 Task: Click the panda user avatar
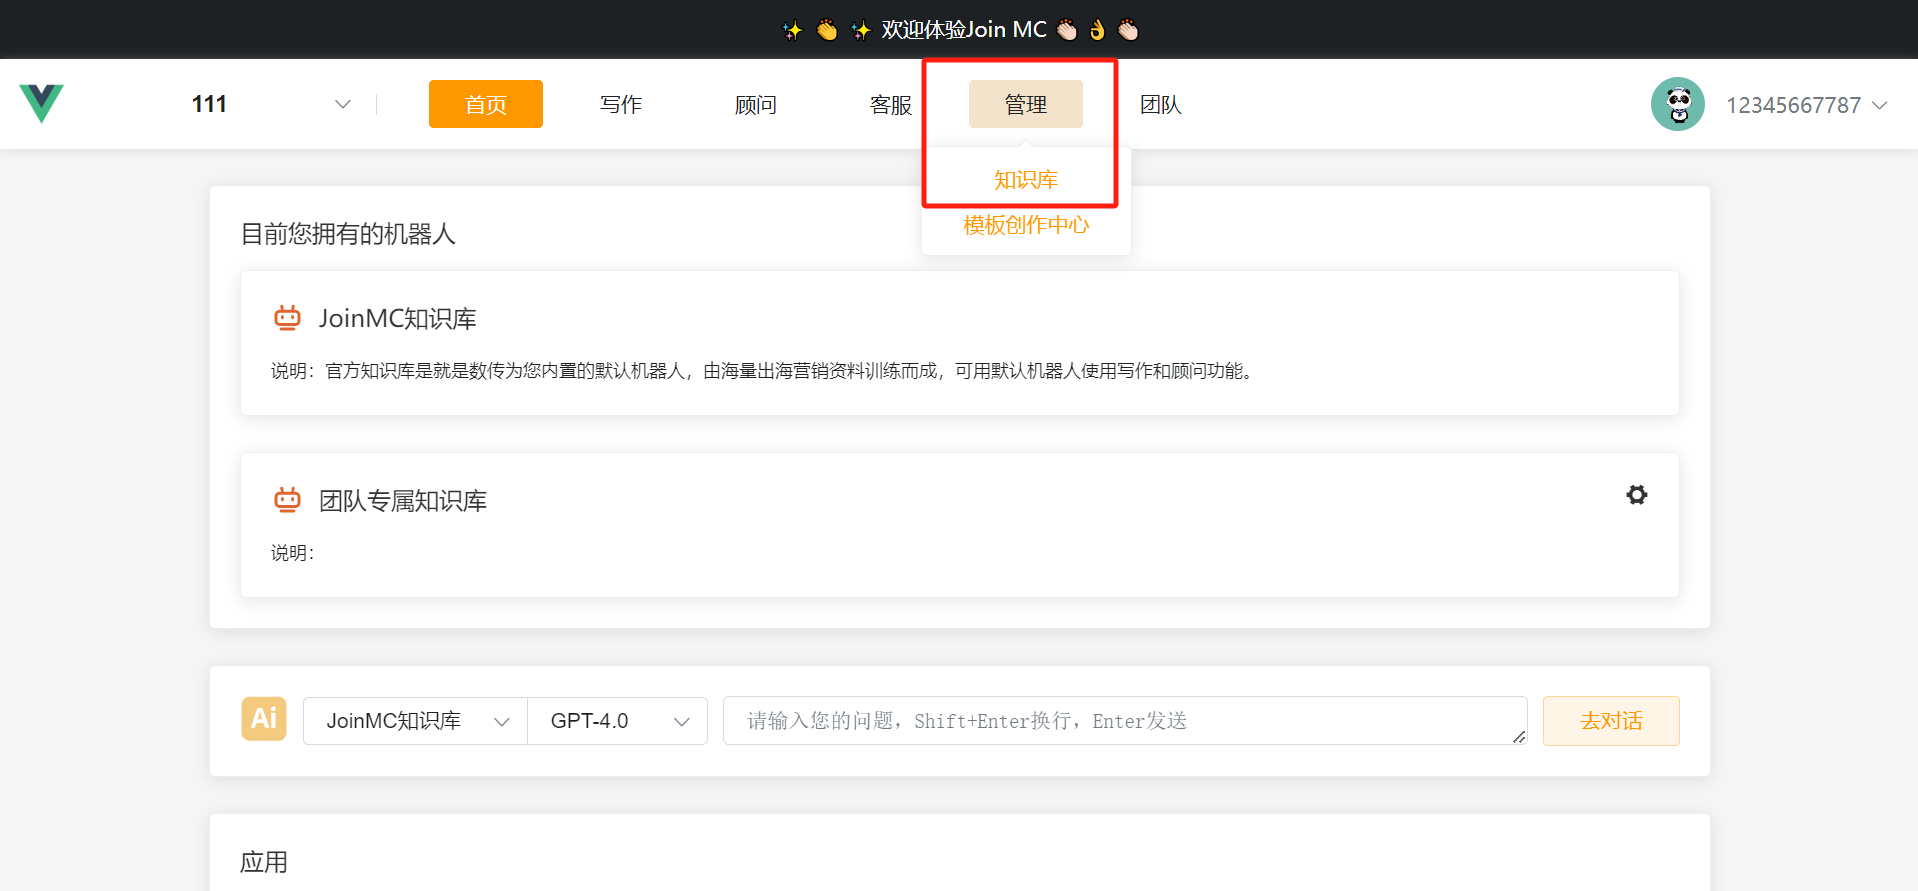1677,104
